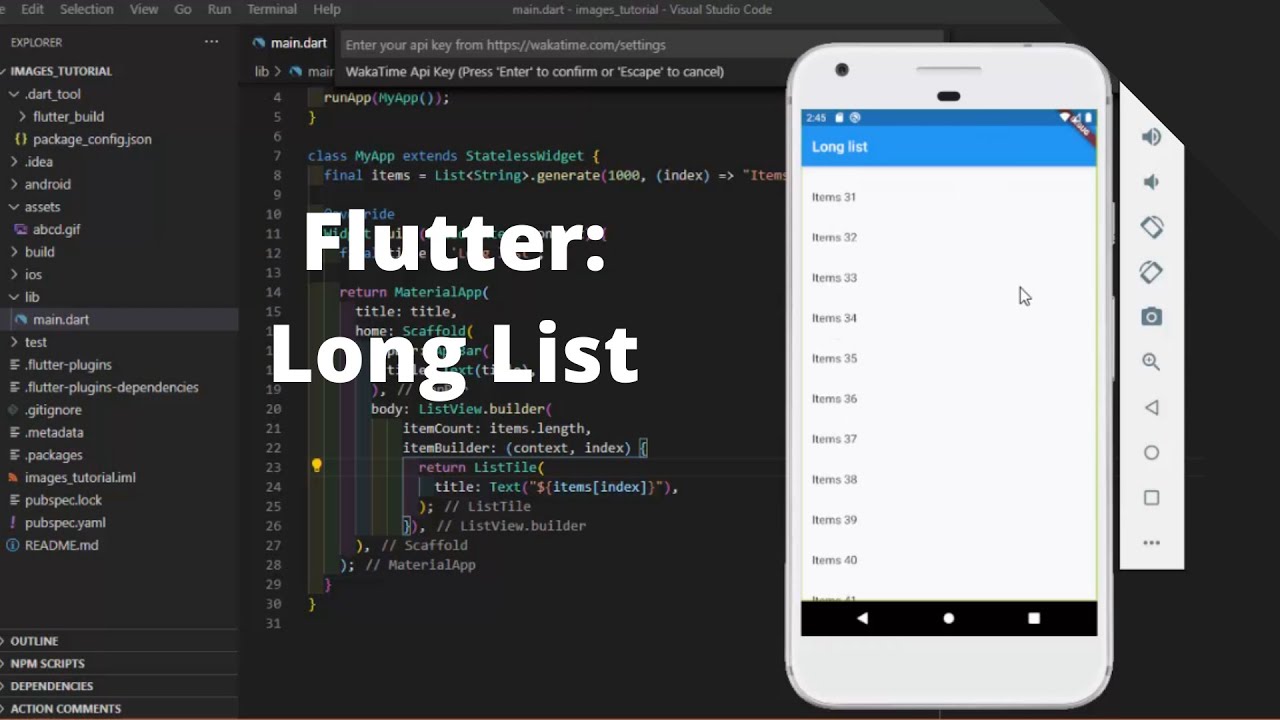Expand the ACTION COMMENTS section
The image size is (1280, 720).
(119, 708)
